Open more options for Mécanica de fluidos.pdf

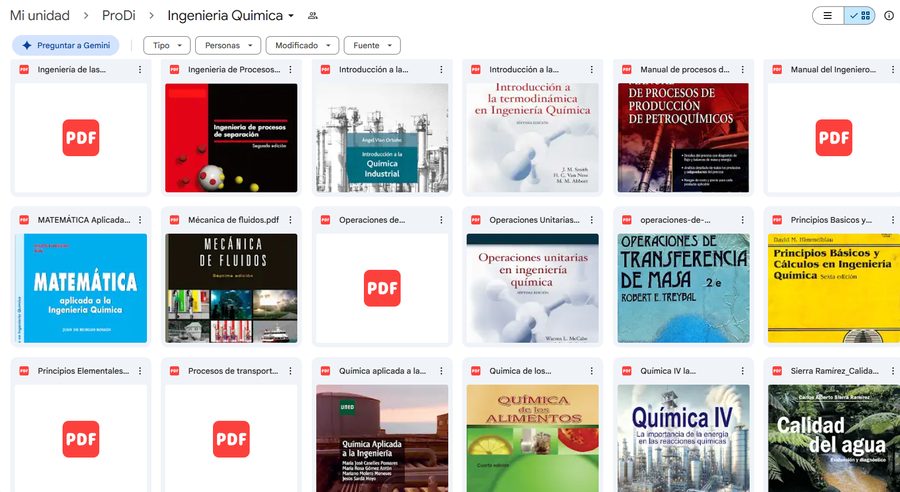(x=290, y=220)
